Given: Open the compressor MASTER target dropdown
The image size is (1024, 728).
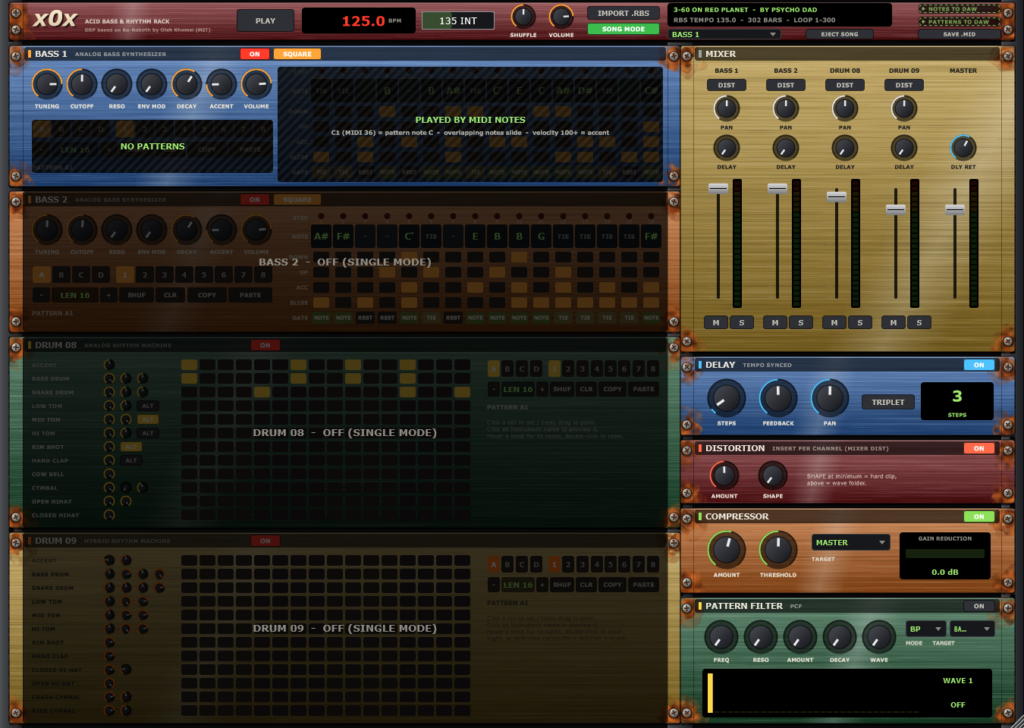Looking at the screenshot, I should (850, 543).
